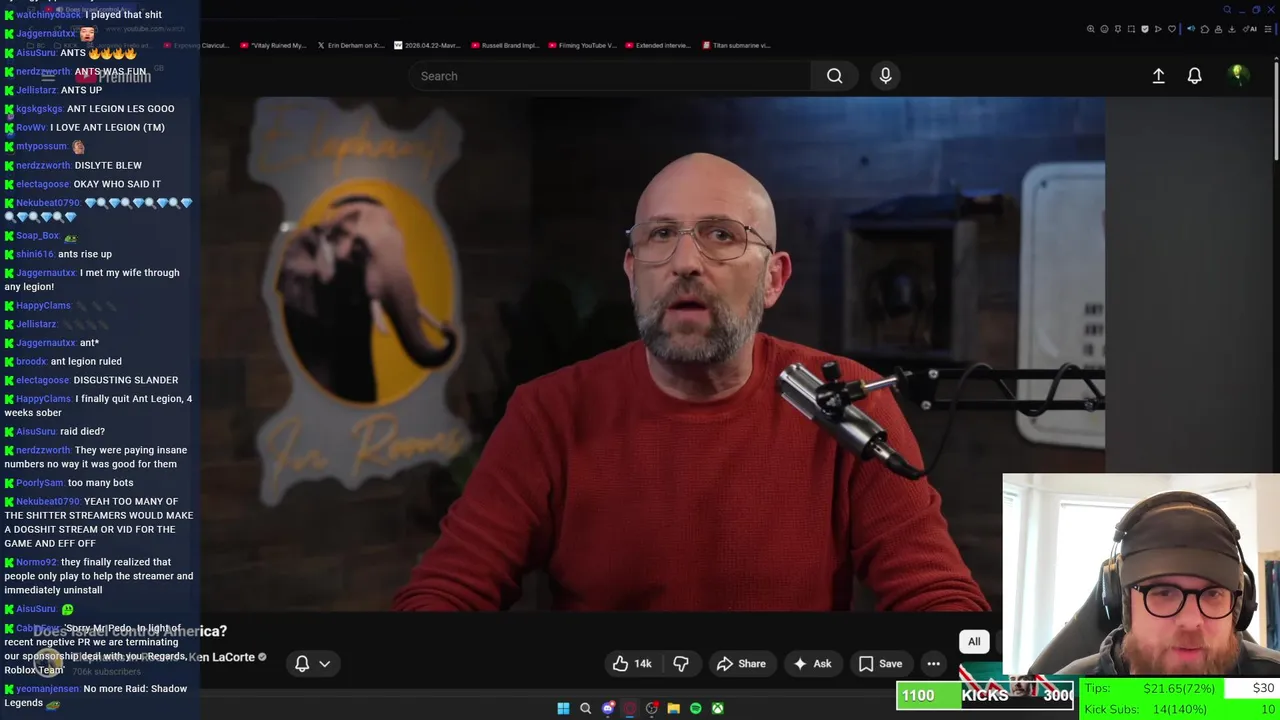The width and height of the screenshot is (1280, 720).
Task: Click chat message "ANT LEGION LES GOOO"
Action: coord(120,108)
